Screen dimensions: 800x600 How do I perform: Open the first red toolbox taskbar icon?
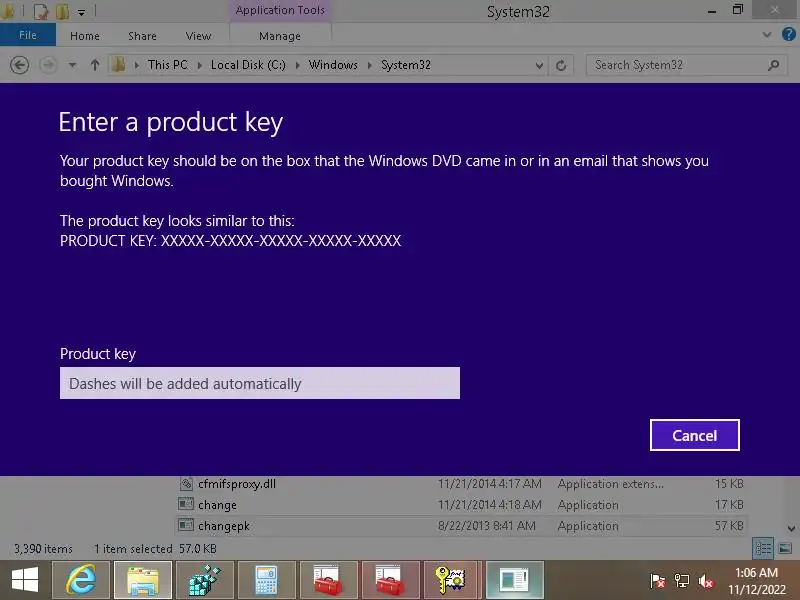tap(328, 580)
